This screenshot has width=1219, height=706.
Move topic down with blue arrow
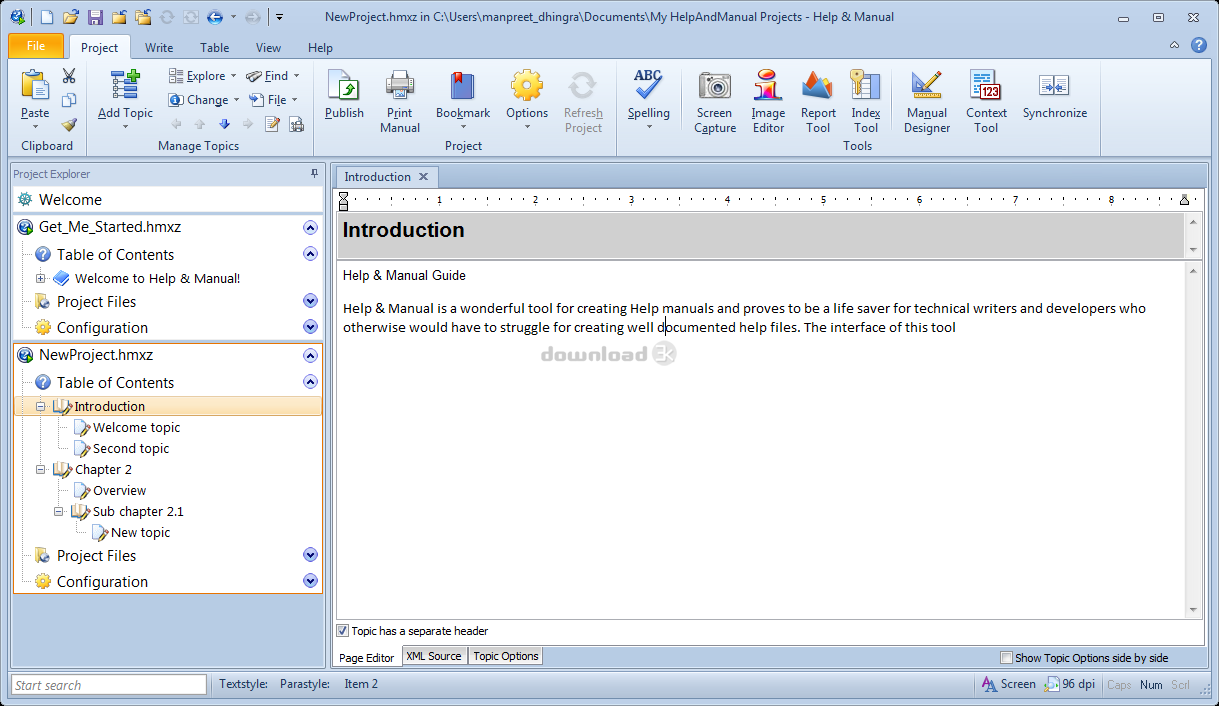pos(224,124)
